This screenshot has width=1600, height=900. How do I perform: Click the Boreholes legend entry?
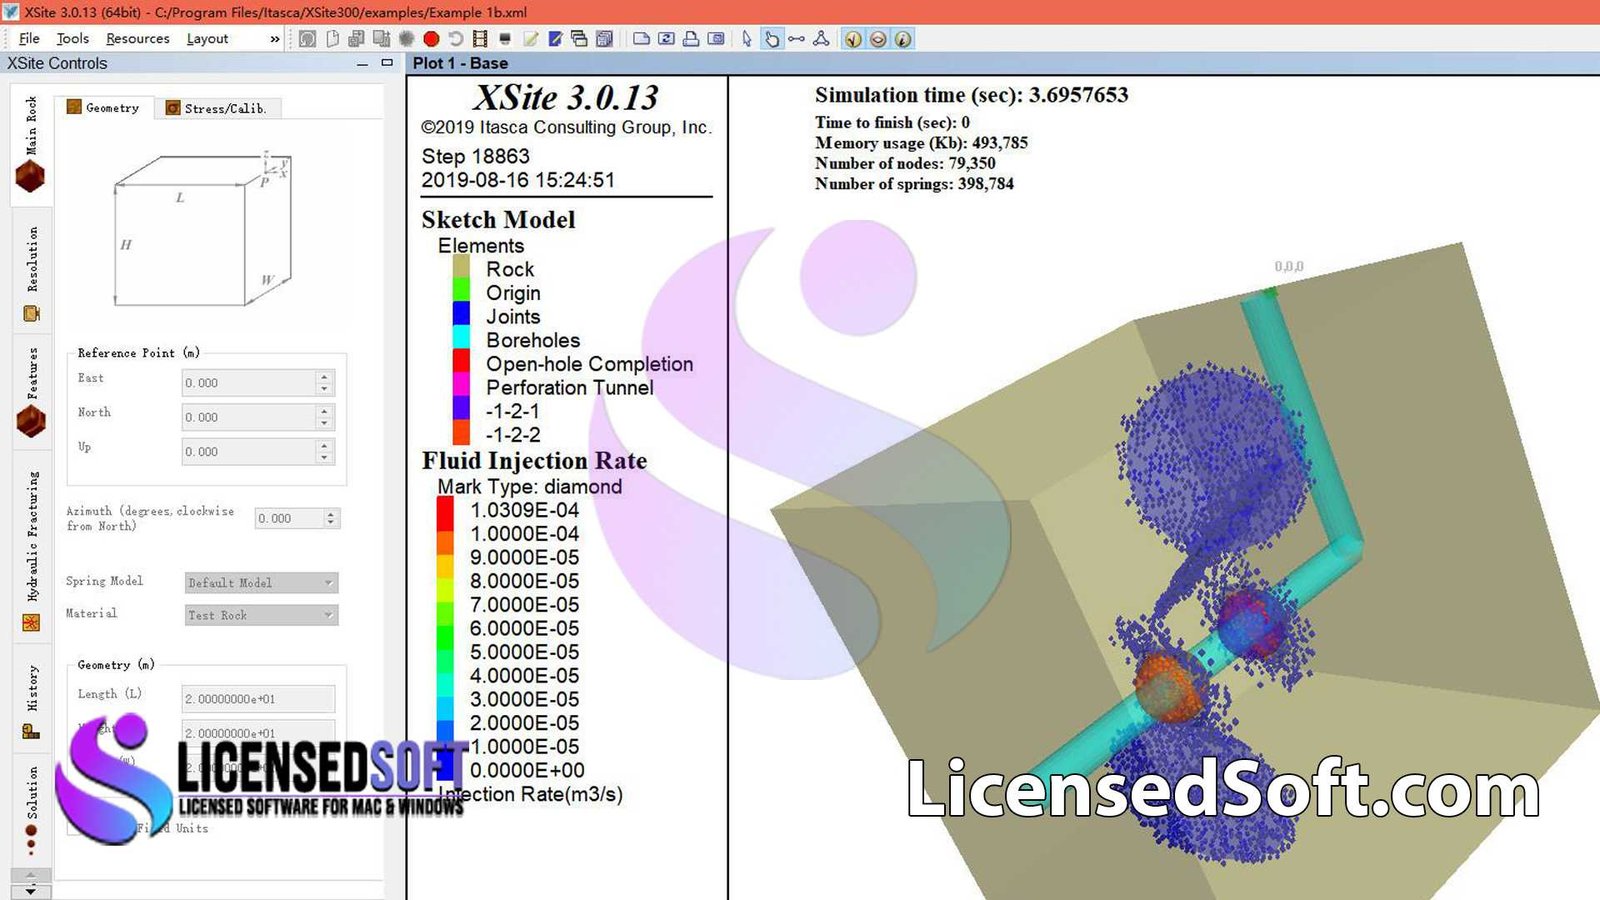pos(533,340)
